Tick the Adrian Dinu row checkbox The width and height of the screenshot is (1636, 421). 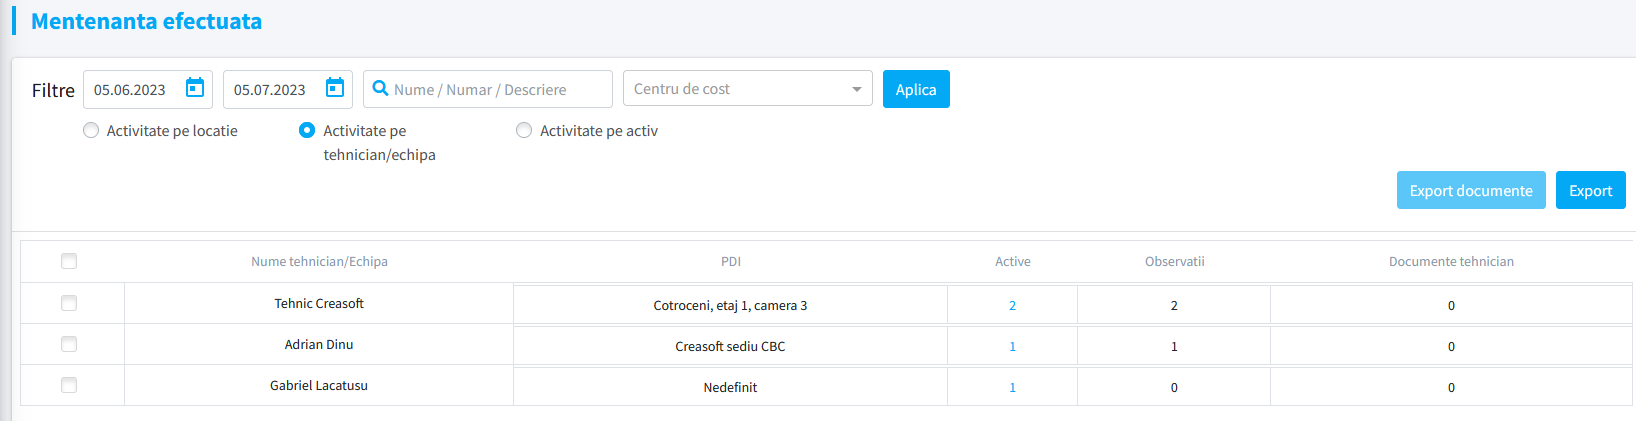pyautogui.click(x=69, y=344)
